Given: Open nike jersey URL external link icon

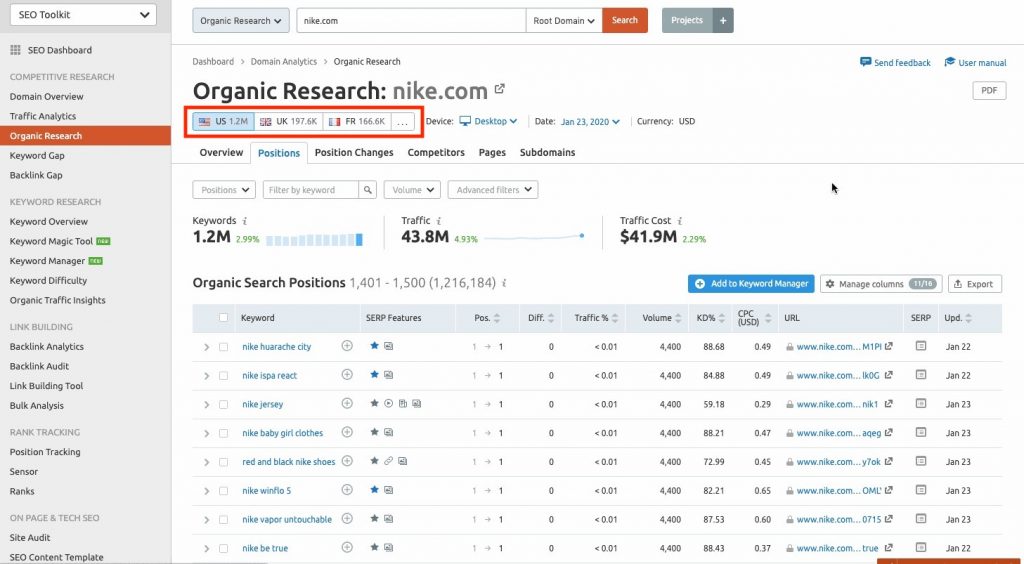Looking at the screenshot, I should pyautogui.click(x=889, y=403).
